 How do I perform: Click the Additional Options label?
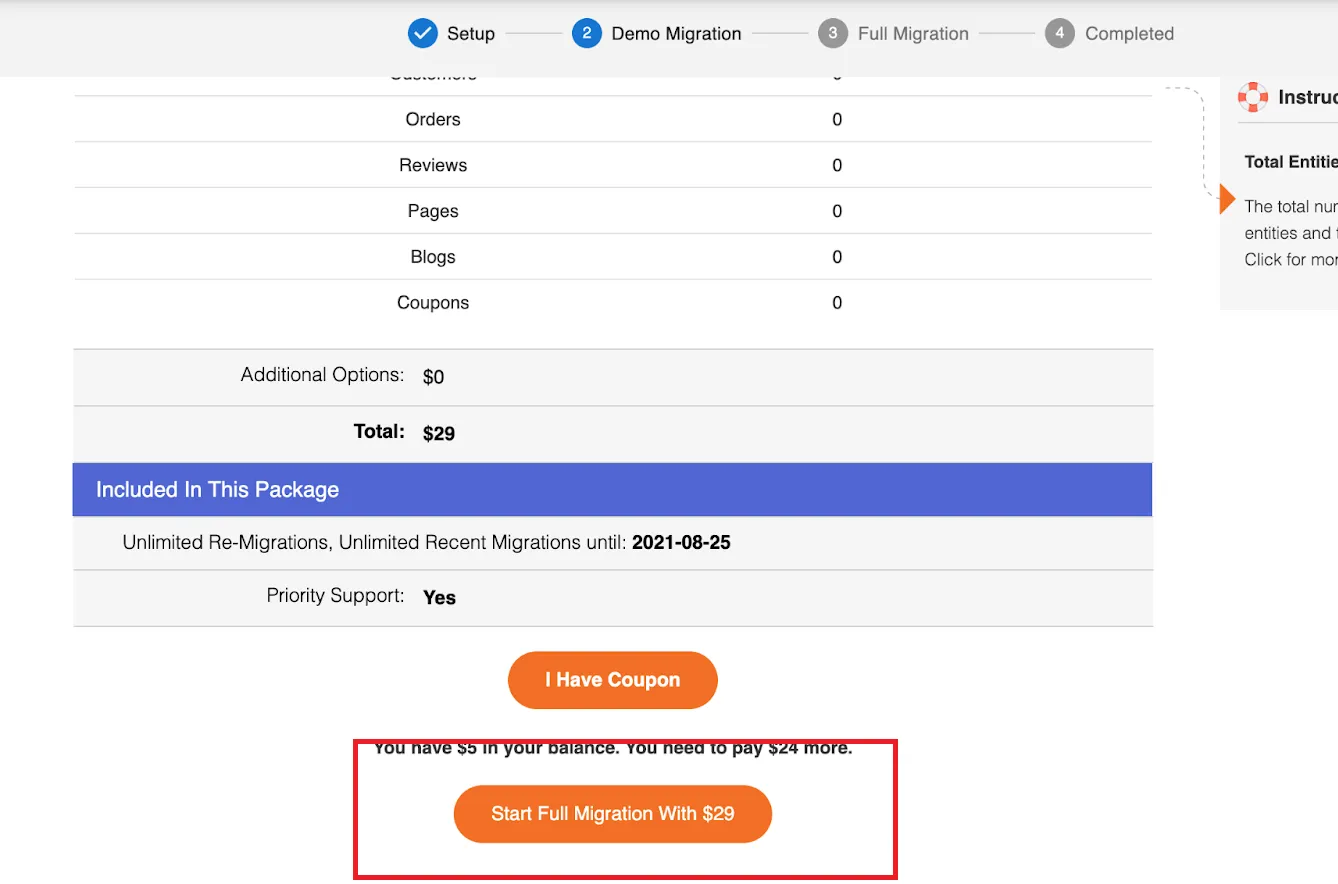pyautogui.click(x=322, y=375)
